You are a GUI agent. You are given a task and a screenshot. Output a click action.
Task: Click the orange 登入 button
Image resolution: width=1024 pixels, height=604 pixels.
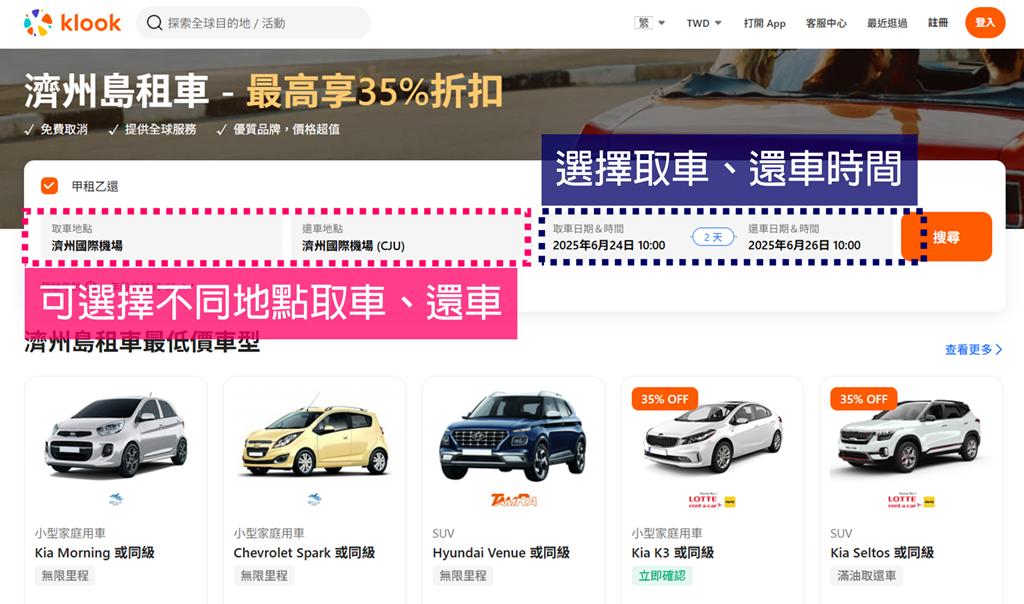click(985, 23)
